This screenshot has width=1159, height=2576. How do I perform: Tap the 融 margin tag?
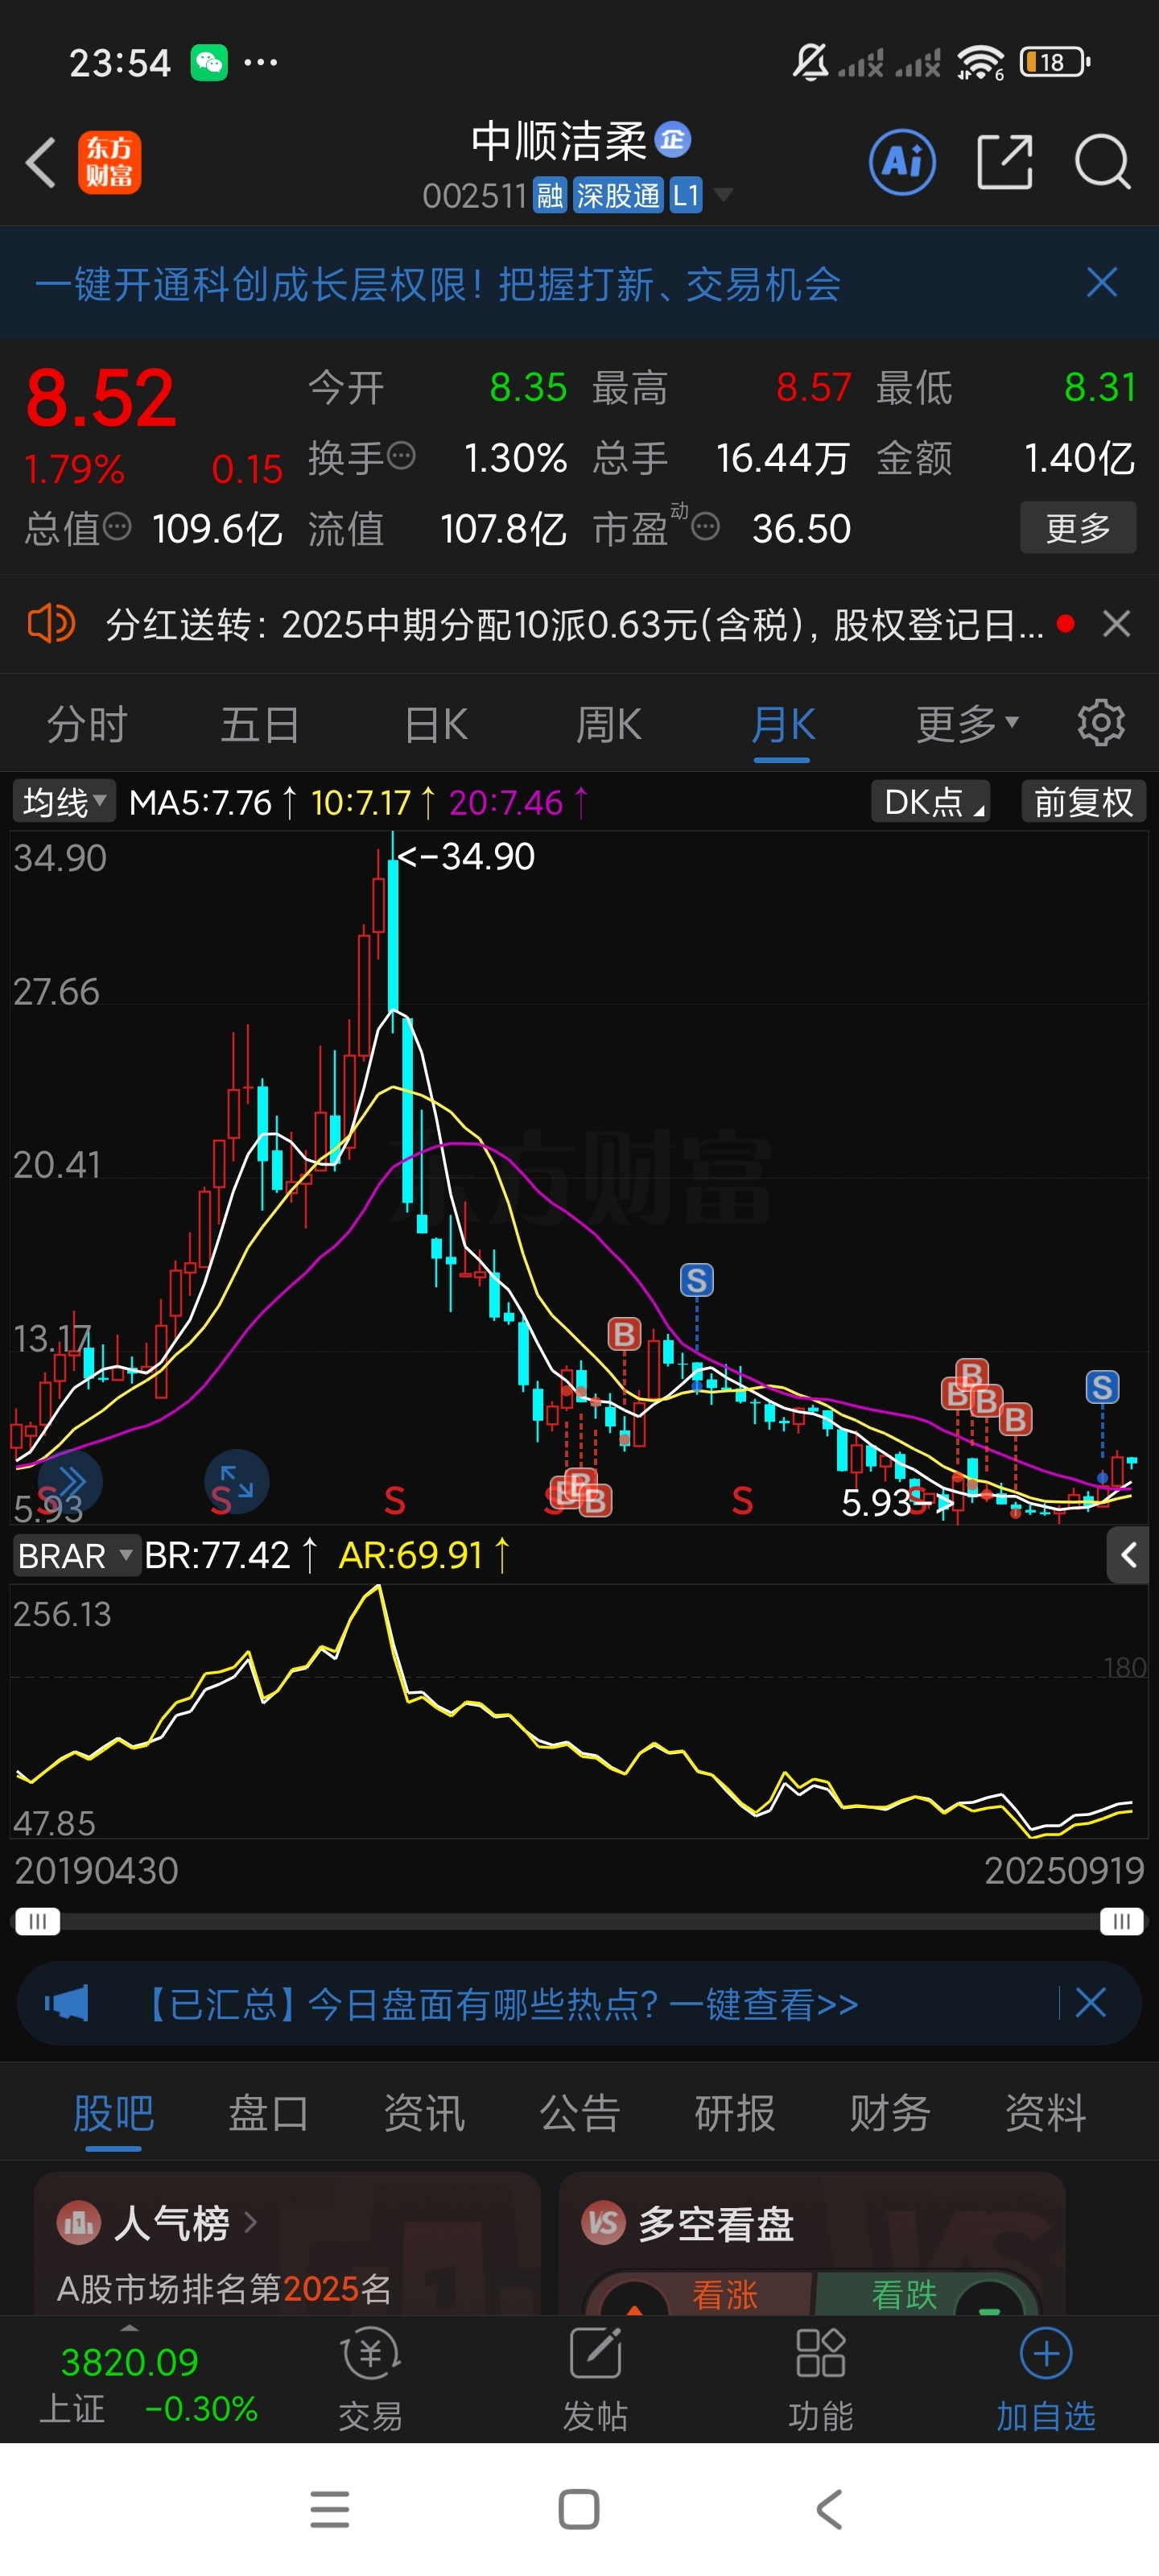550,195
